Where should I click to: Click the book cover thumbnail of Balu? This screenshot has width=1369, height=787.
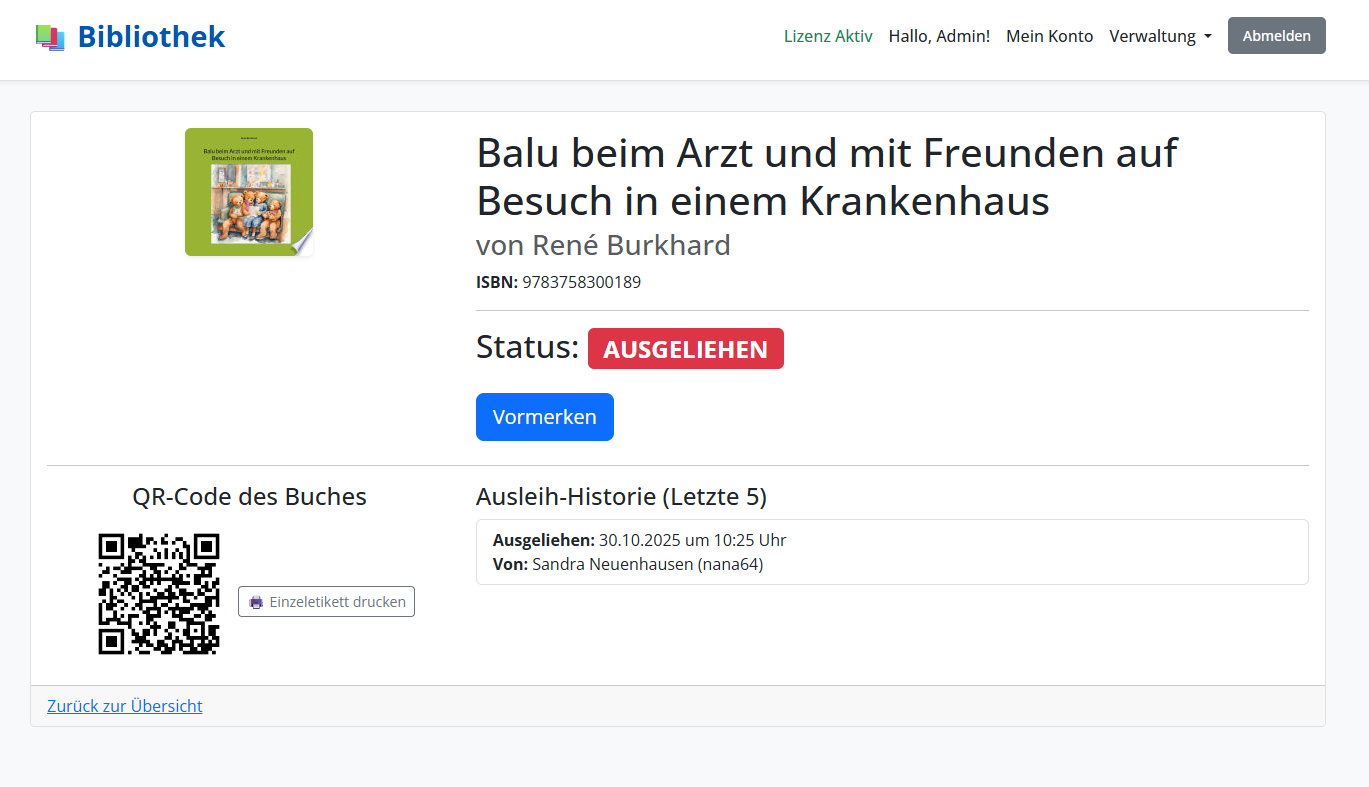[x=248, y=191]
